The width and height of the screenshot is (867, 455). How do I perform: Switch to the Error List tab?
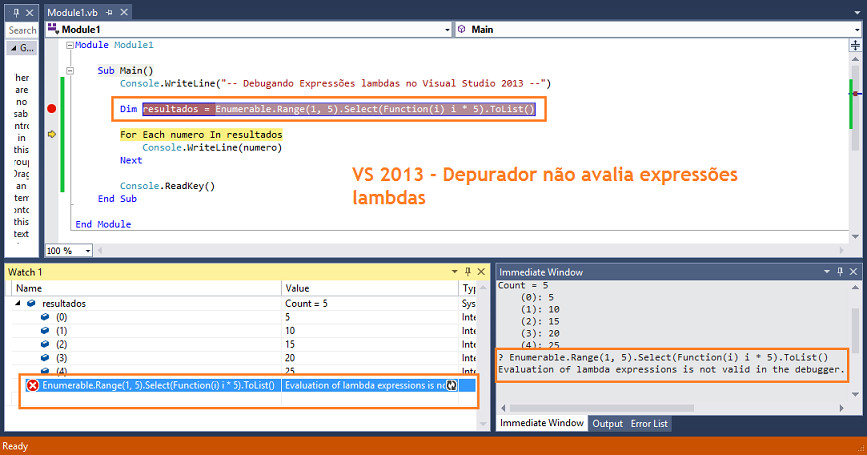click(x=649, y=423)
